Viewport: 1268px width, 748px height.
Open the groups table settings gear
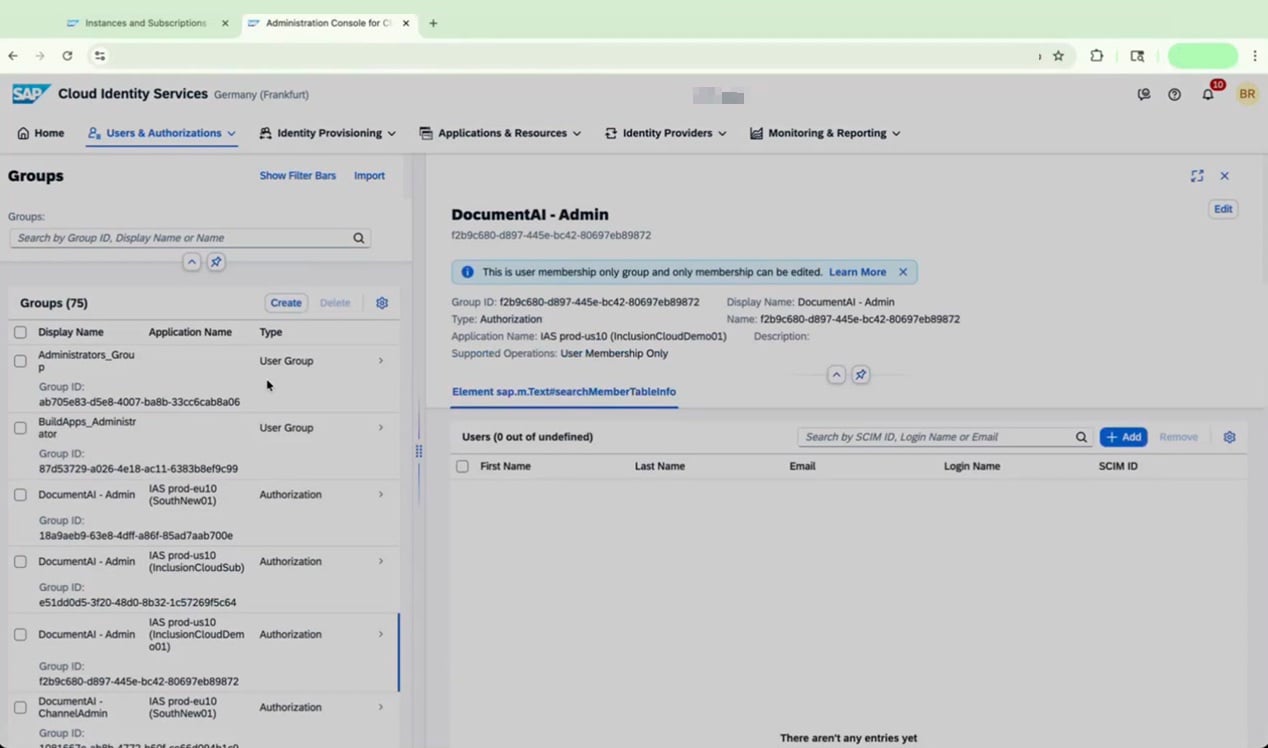[382, 303]
